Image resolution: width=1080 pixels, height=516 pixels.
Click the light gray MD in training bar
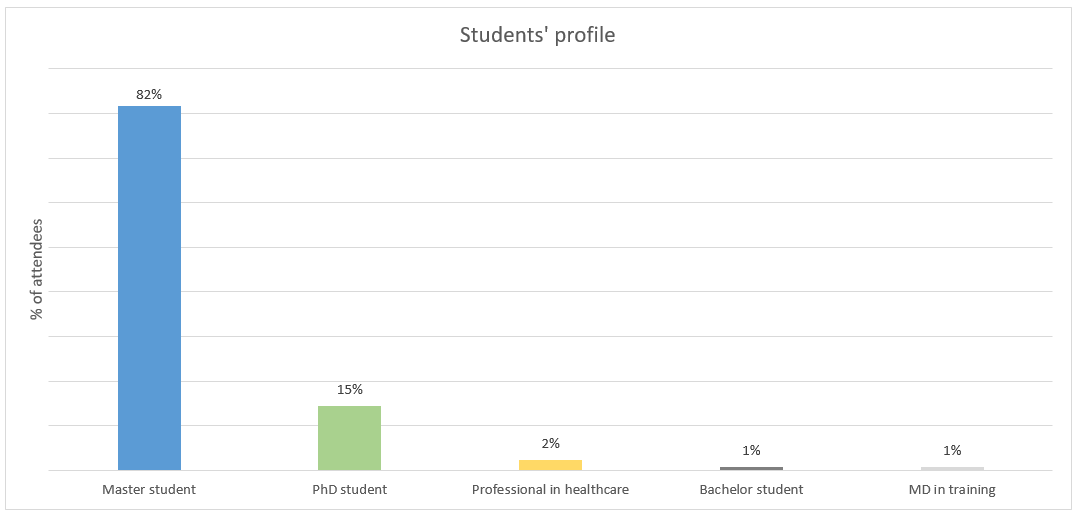point(952,468)
